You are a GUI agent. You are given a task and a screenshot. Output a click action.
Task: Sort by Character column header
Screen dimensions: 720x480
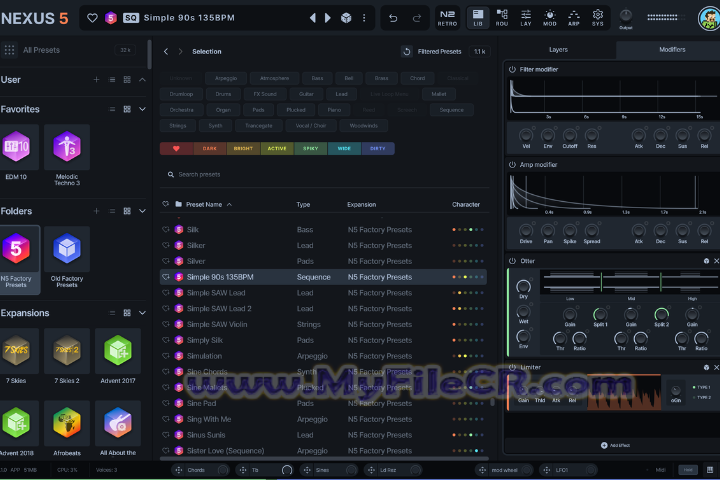(466, 204)
